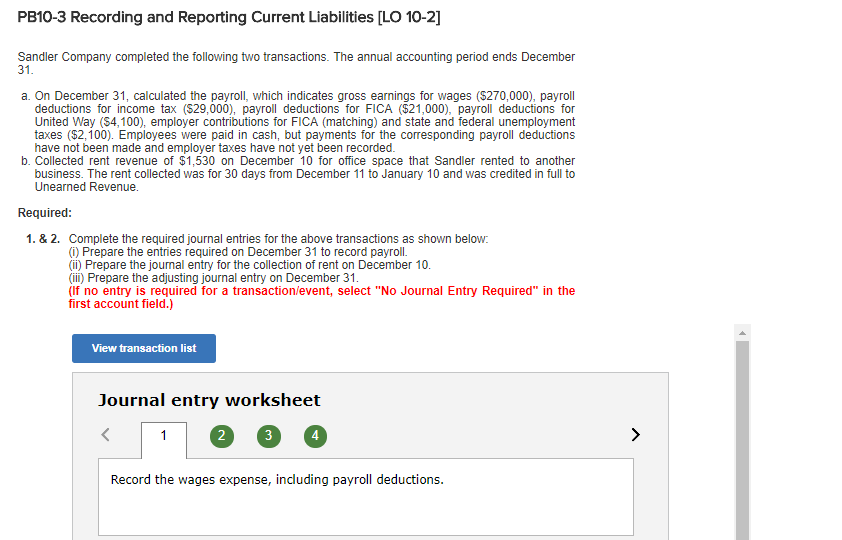Click the PB10-3 problem title
842x540 pixels.
coord(229,17)
